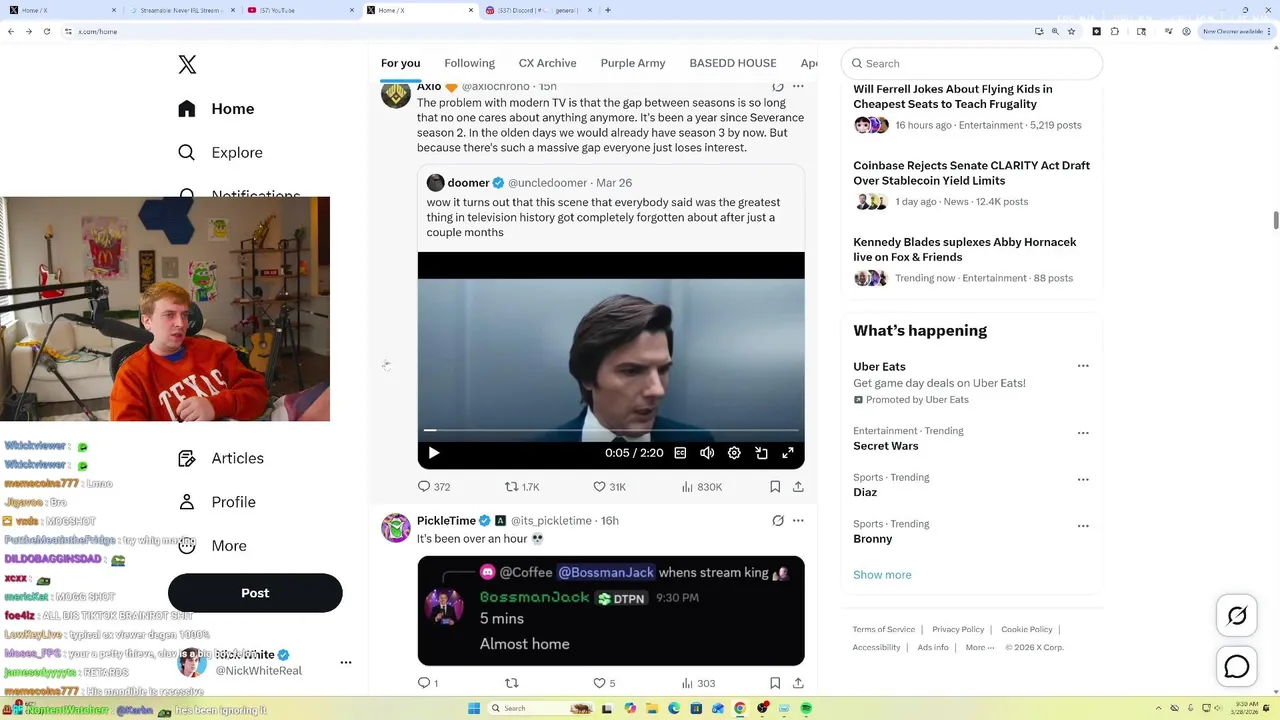Open Profile in sidebar
This screenshot has height=720, width=1280.
coord(217,502)
